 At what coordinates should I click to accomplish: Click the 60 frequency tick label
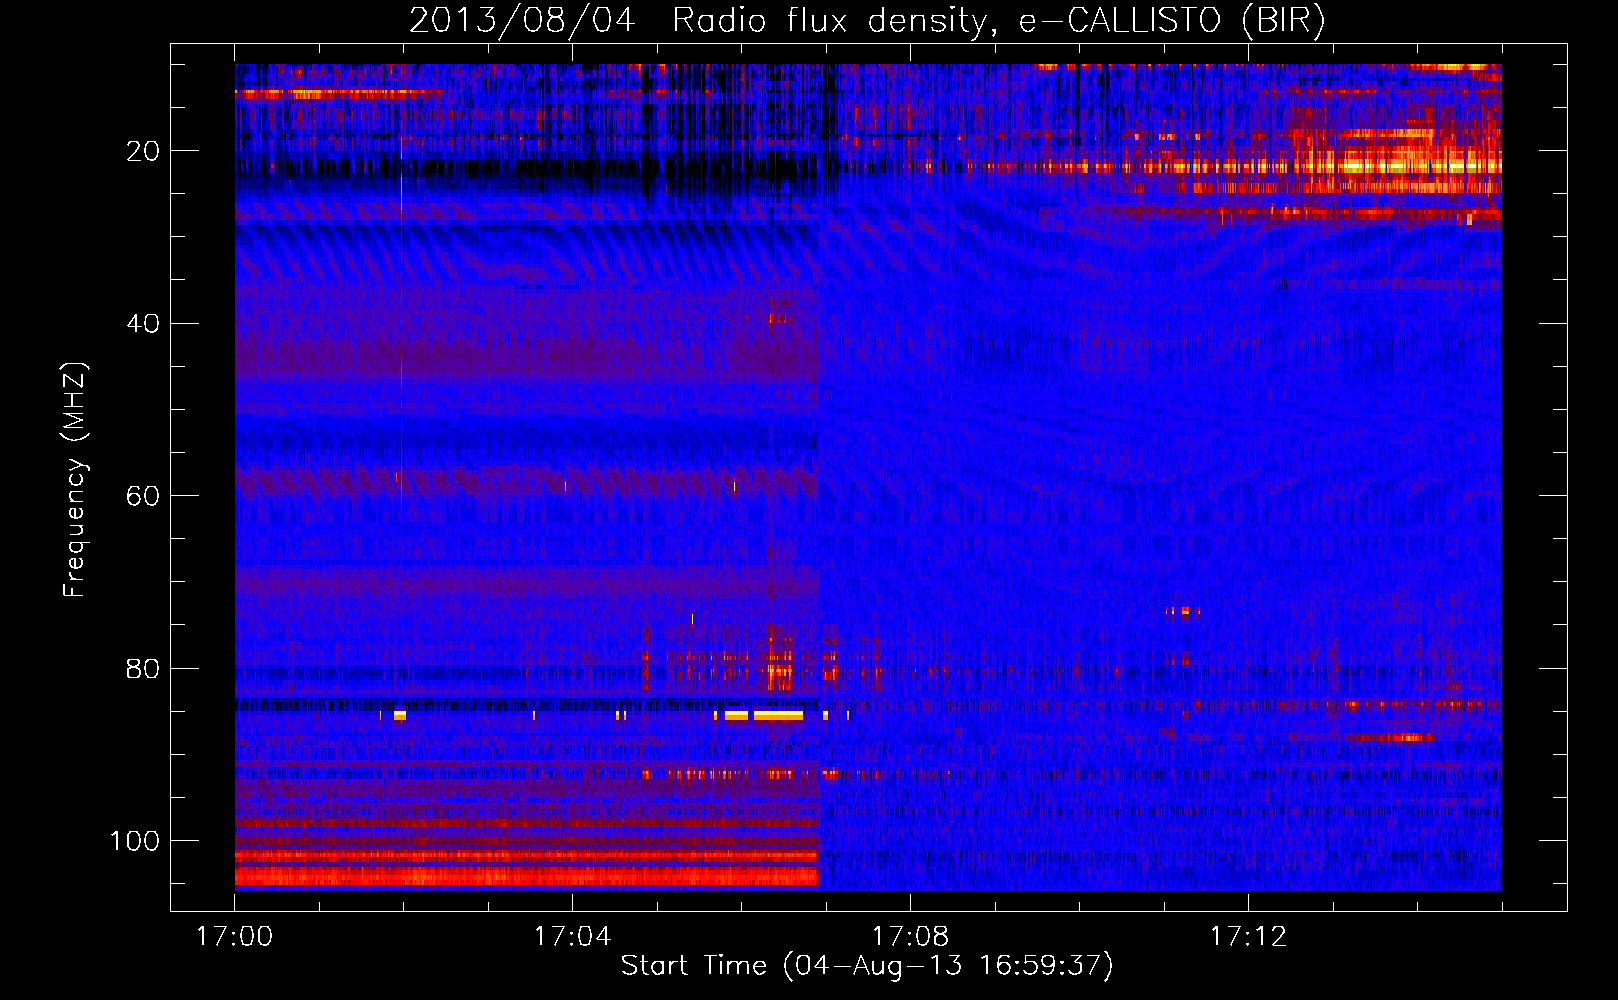tap(142, 496)
